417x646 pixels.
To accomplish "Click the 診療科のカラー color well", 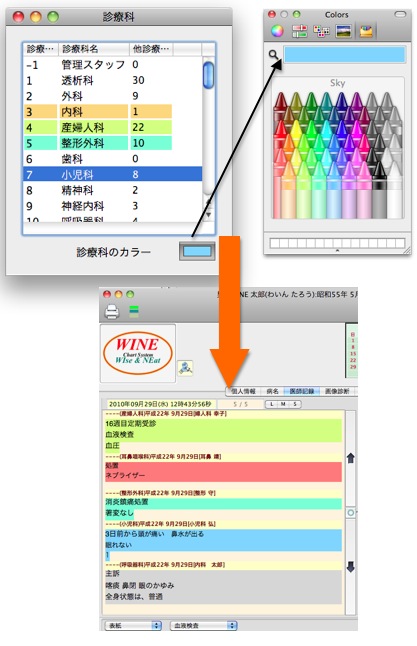I will (x=197, y=251).
